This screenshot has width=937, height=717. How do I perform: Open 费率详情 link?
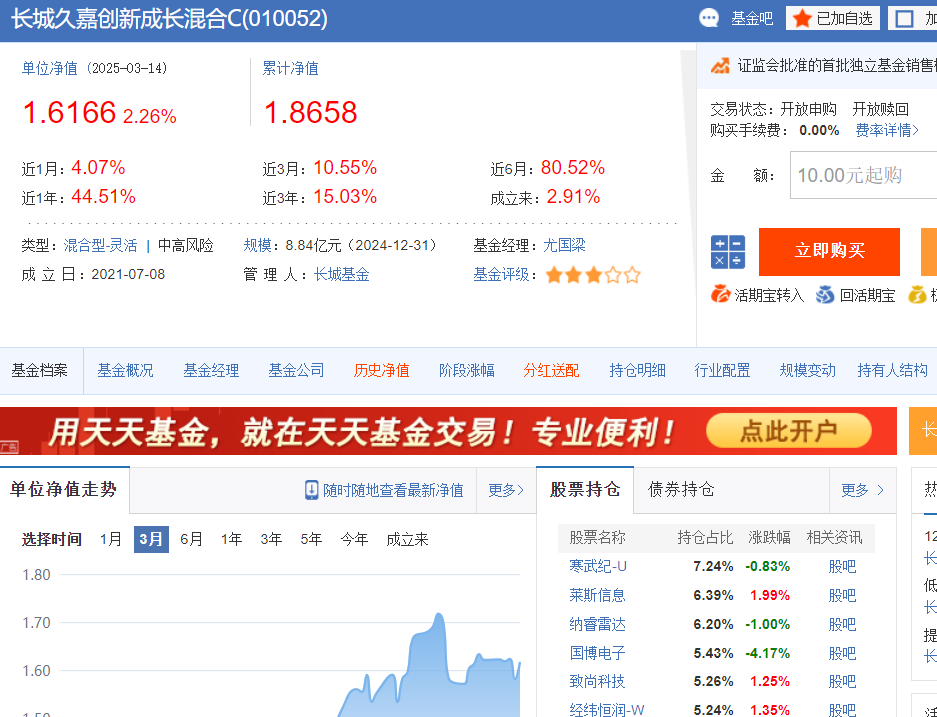[x=886, y=130]
